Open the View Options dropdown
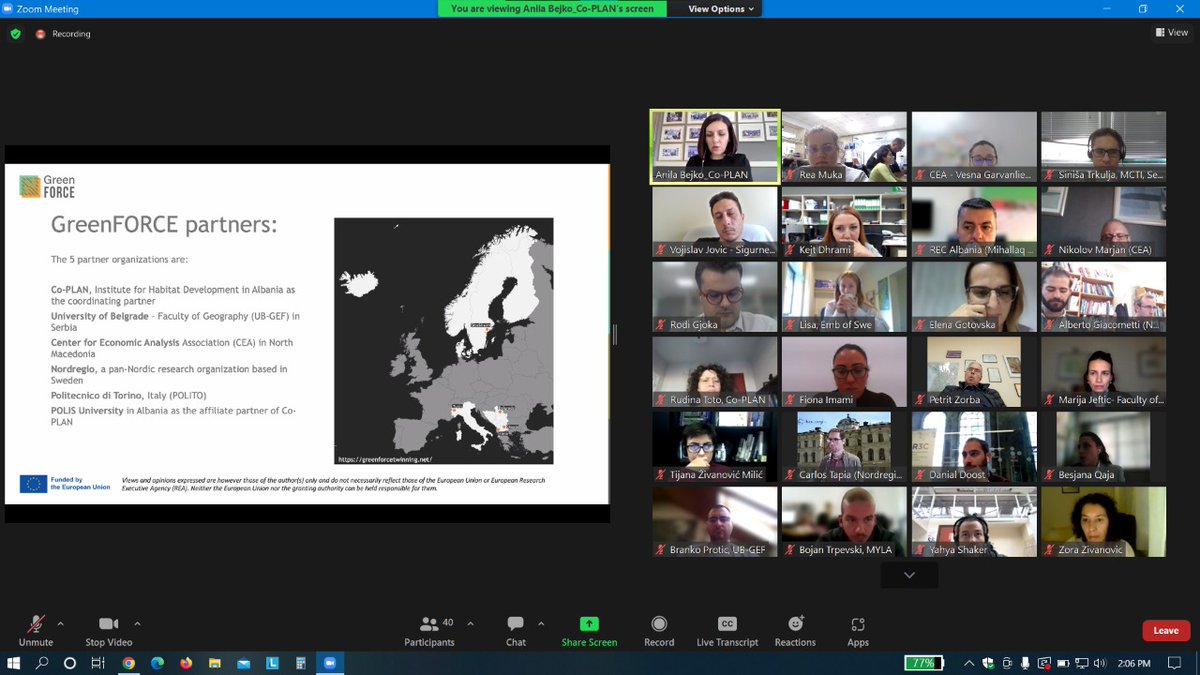 pyautogui.click(x=722, y=9)
